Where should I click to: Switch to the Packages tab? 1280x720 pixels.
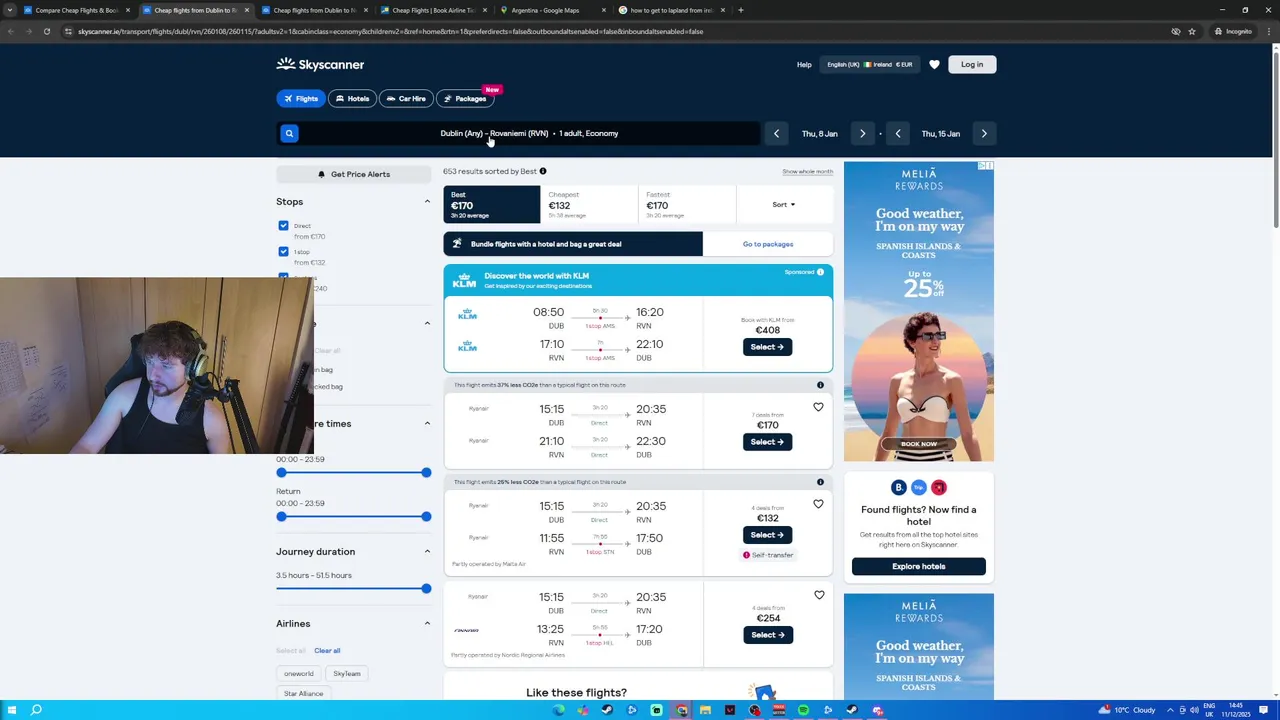[x=465, y=98]
